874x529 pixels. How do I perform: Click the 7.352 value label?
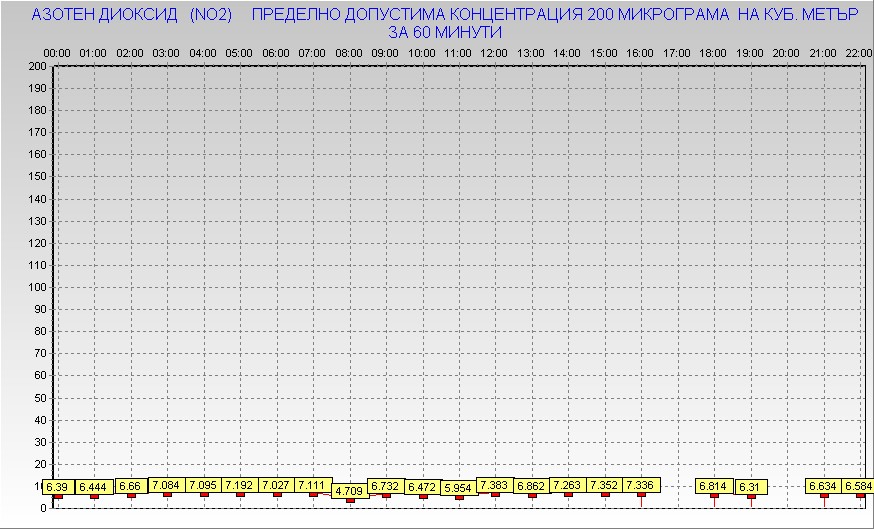[604, 485]
